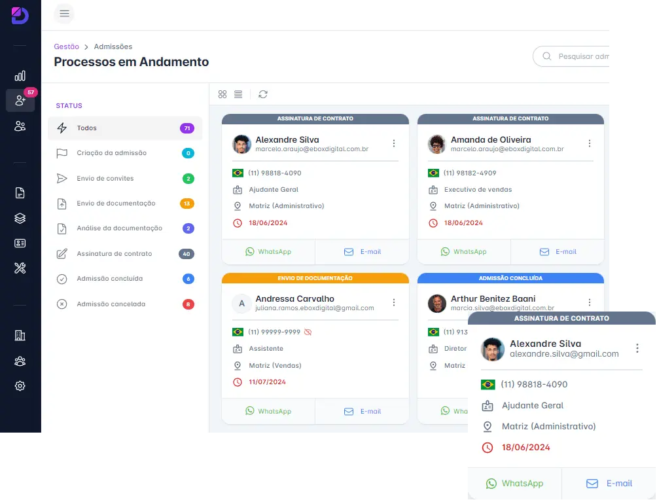The height and width of the screenshot is (500, 657).
Task: Open the company building sidebar icon
Action: click(x=20, y=336)
